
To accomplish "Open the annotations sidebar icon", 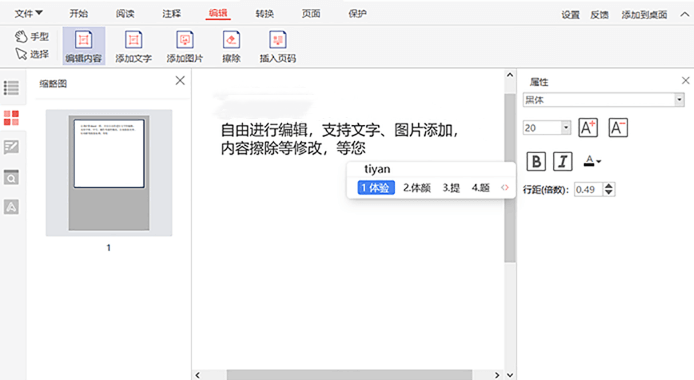I will (x=11, y=147).
